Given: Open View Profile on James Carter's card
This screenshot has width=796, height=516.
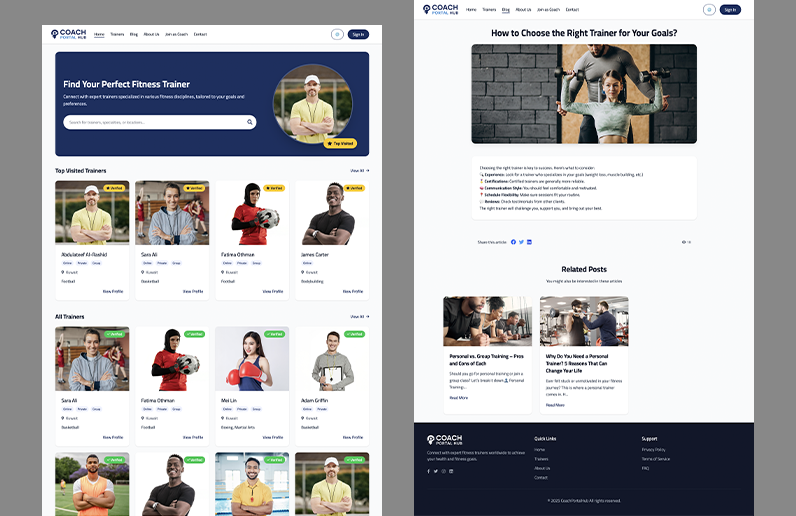Looking at the screenshot, I should (x=352, y=291).
